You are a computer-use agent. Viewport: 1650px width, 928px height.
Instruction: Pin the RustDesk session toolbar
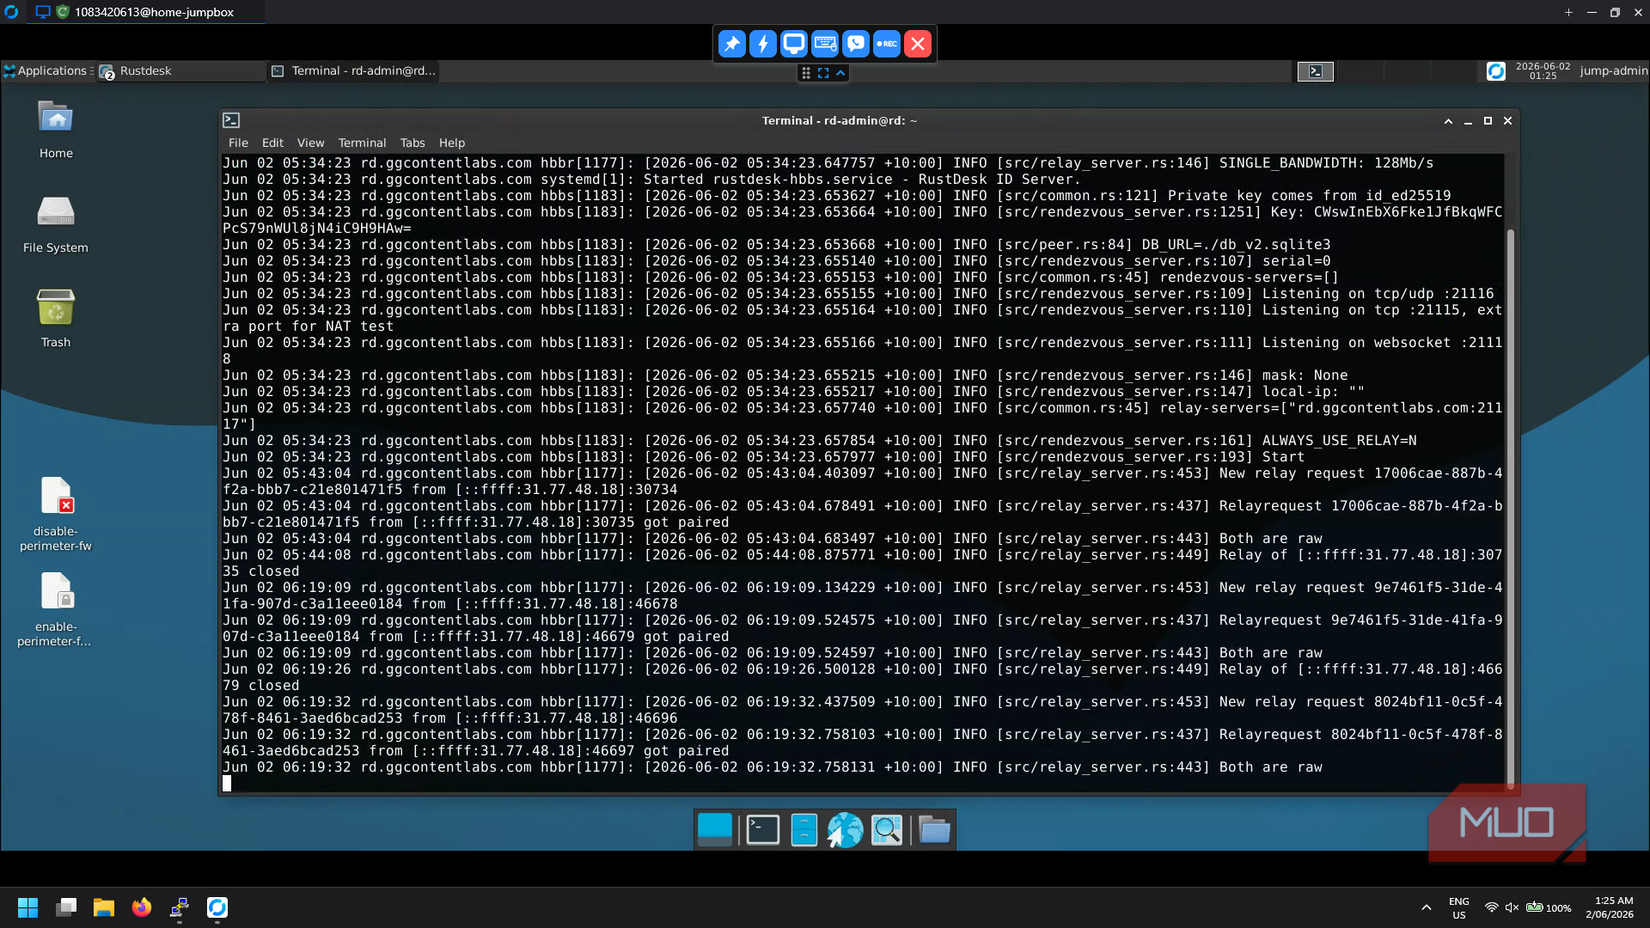732,44
